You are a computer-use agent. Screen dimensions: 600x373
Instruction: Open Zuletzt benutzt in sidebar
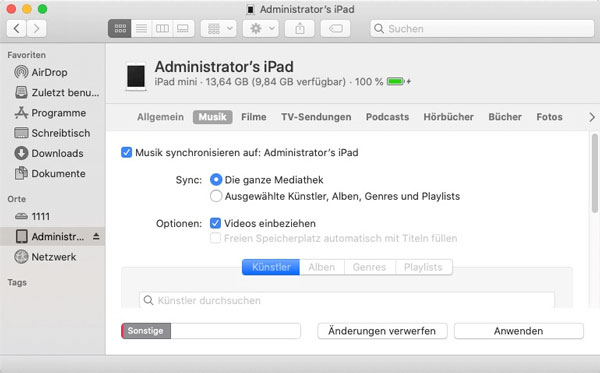pyautogui.click(x=57, y=93)
